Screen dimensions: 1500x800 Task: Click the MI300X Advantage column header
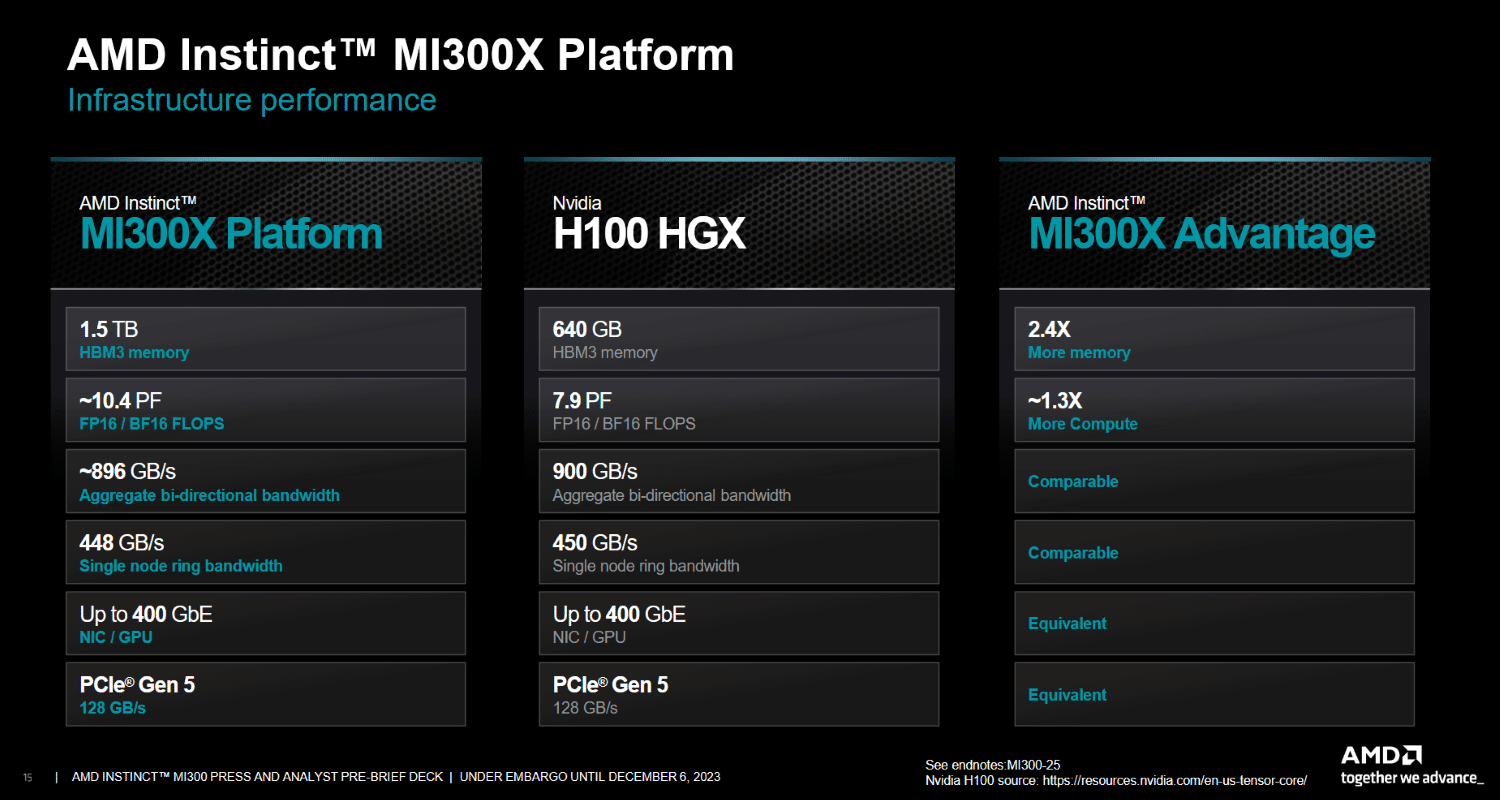pos(1202,234)
